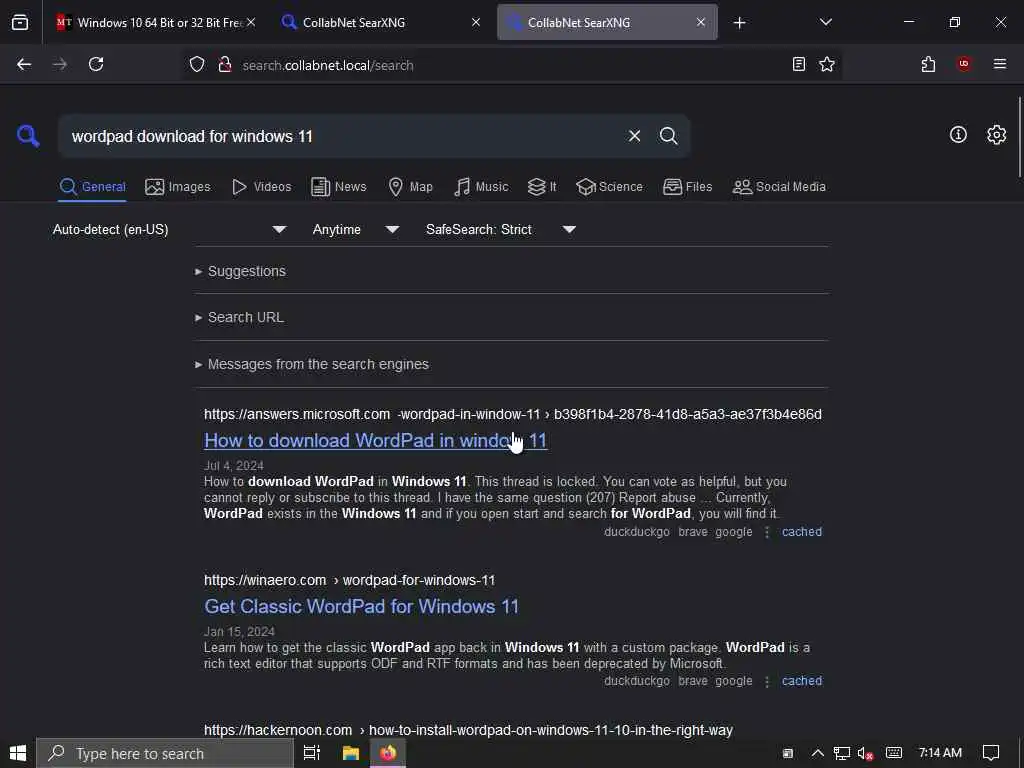Open the notification center icon
The width and height of the screenshot is (1024, 768).
point(991,753)
